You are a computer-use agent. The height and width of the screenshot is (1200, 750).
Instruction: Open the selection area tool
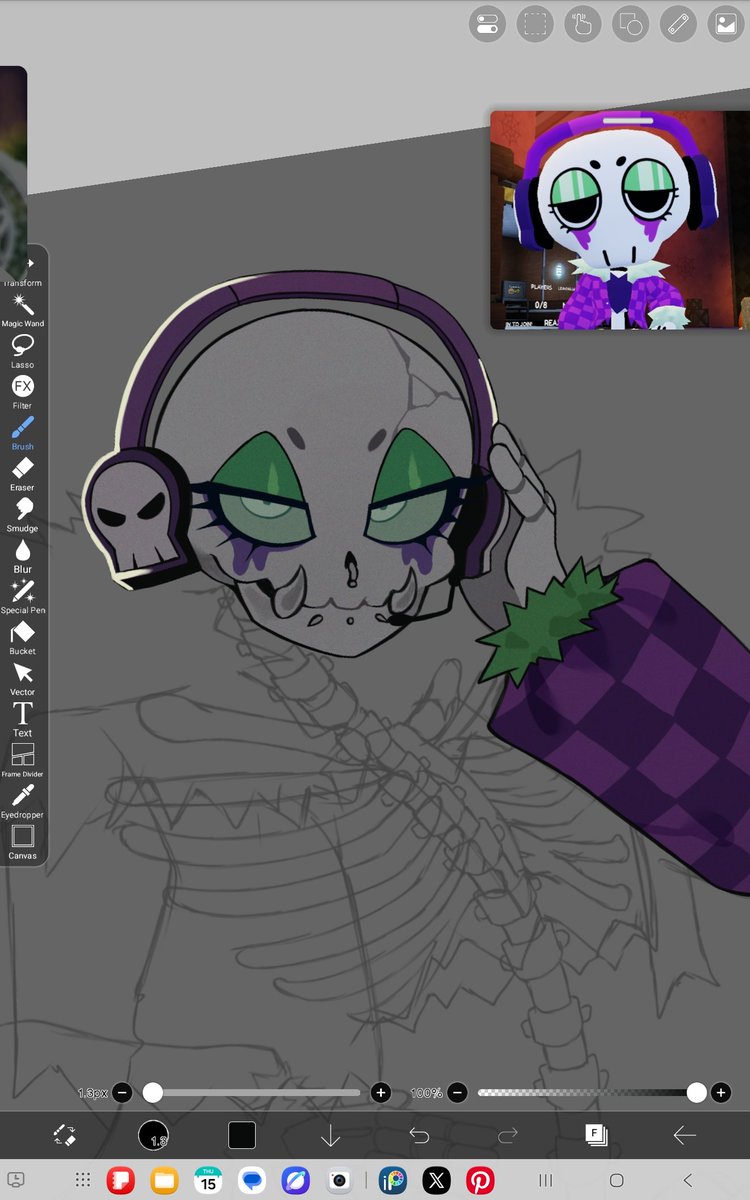pos(535,24)
